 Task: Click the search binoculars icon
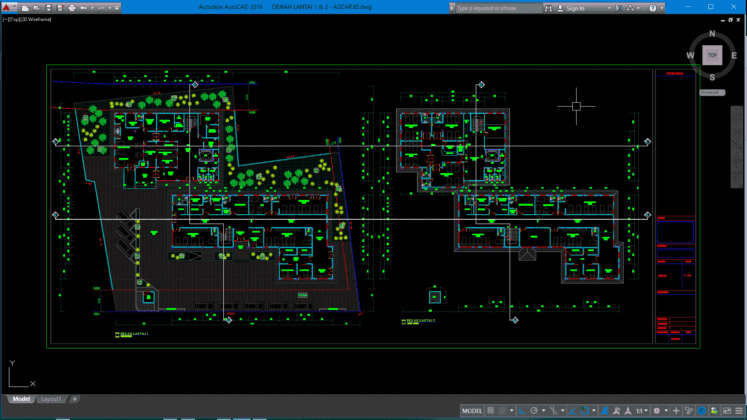(x=549, y=8)
